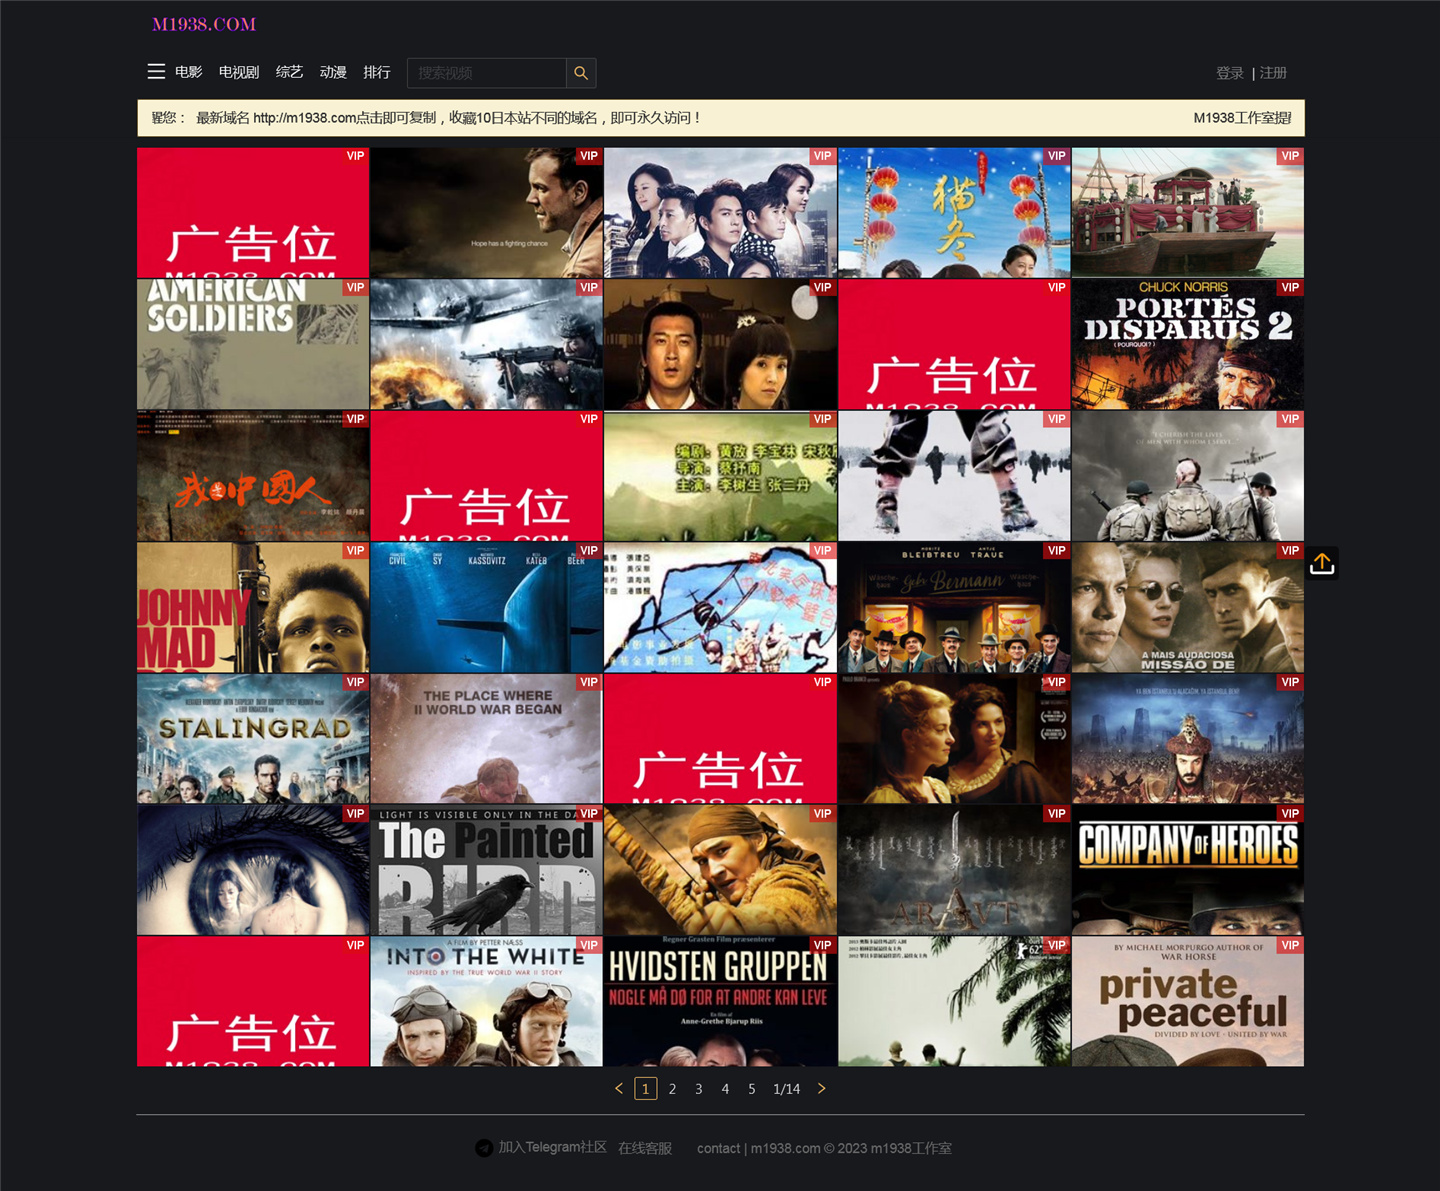Copy the http://m1938.com domain notice
The height and width of the screenshot is (1191, 1440).
pyautogui.click(x=448, y=118)
